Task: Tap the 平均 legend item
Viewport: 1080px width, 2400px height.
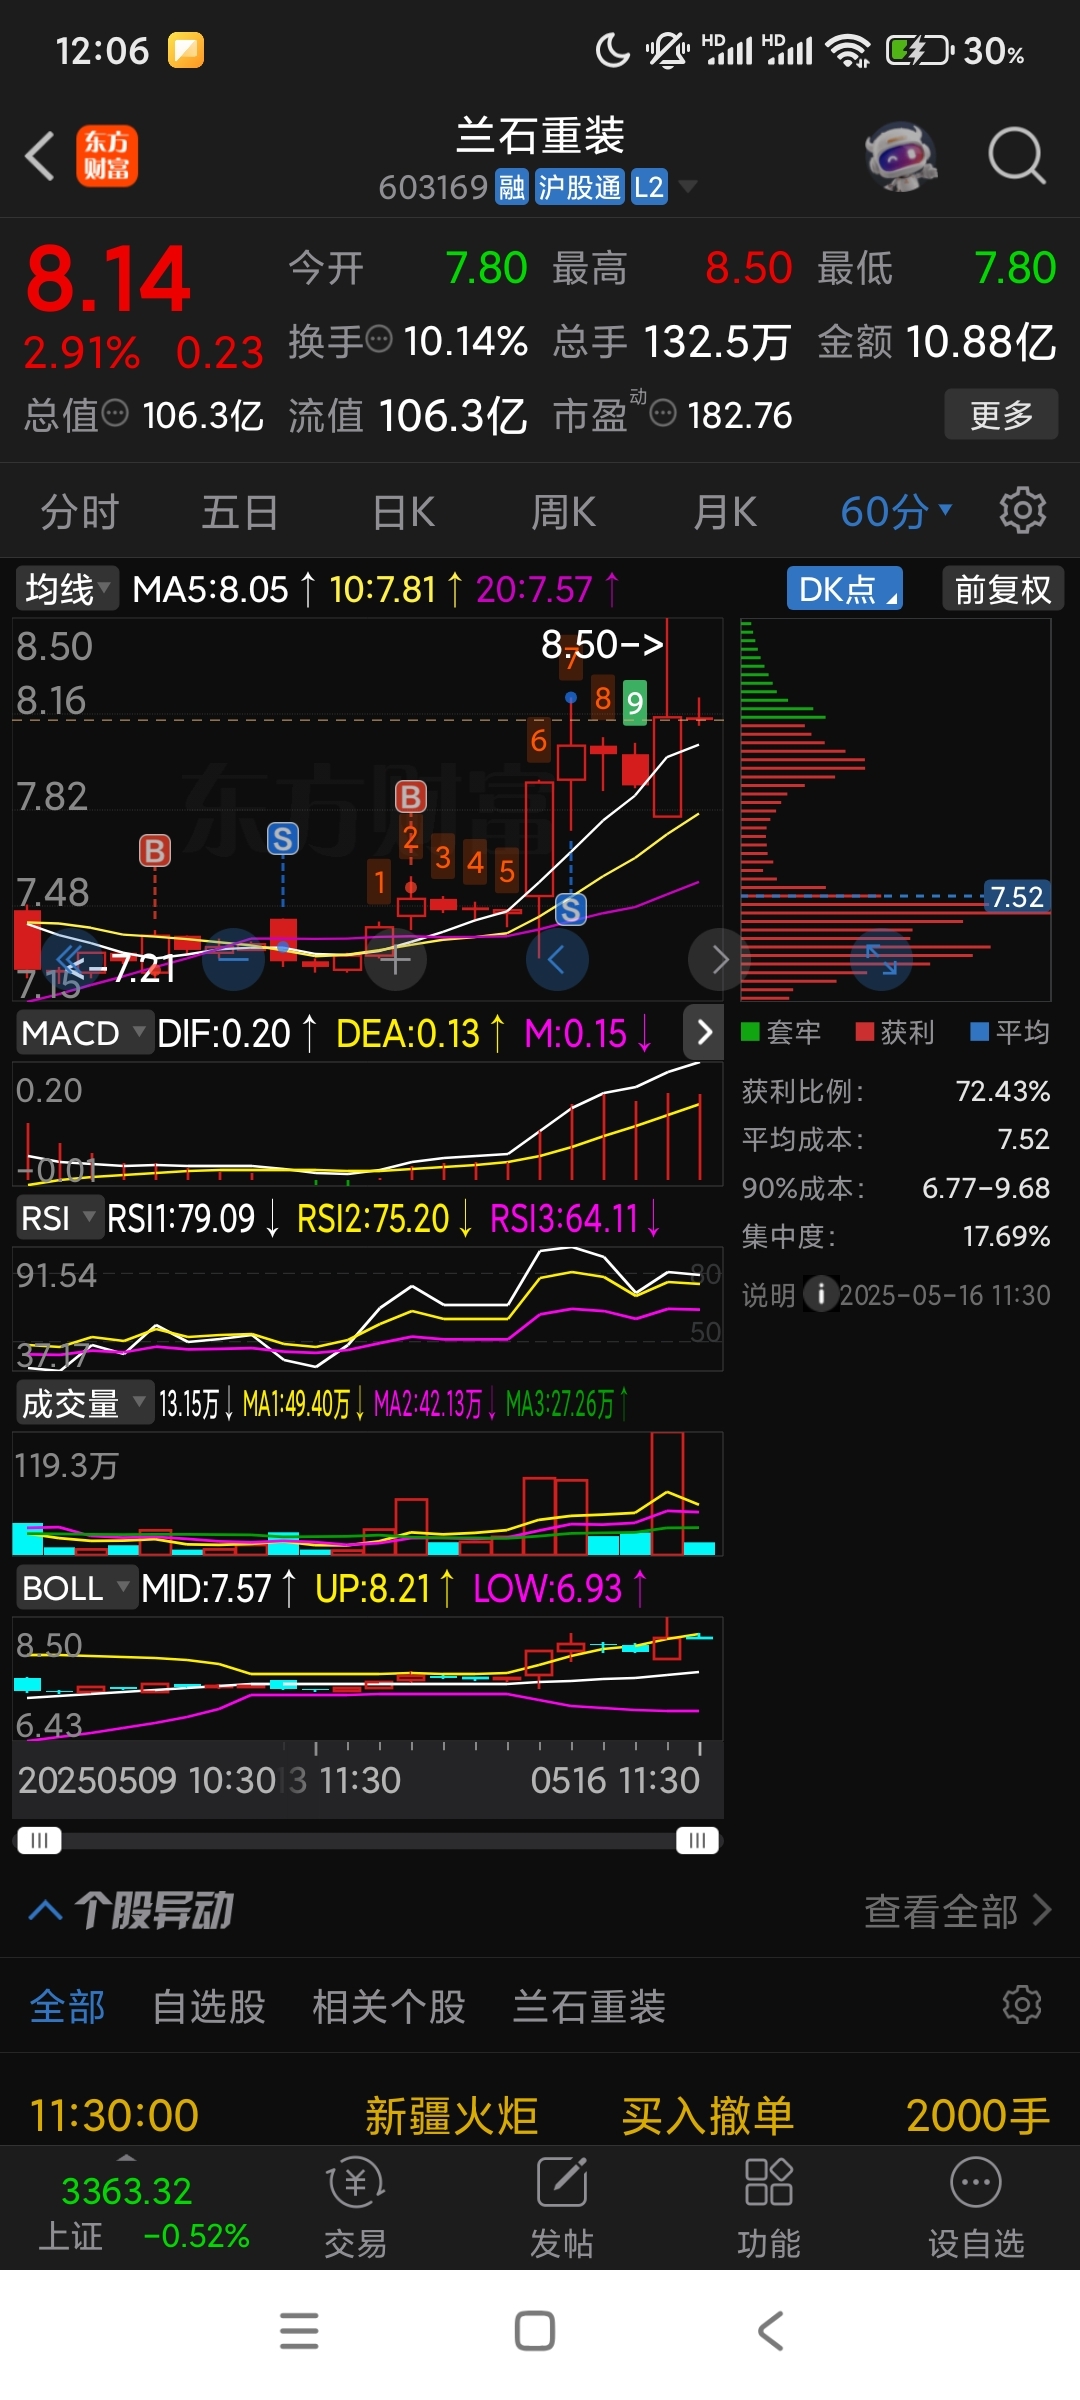Action: [1010, 1032]
